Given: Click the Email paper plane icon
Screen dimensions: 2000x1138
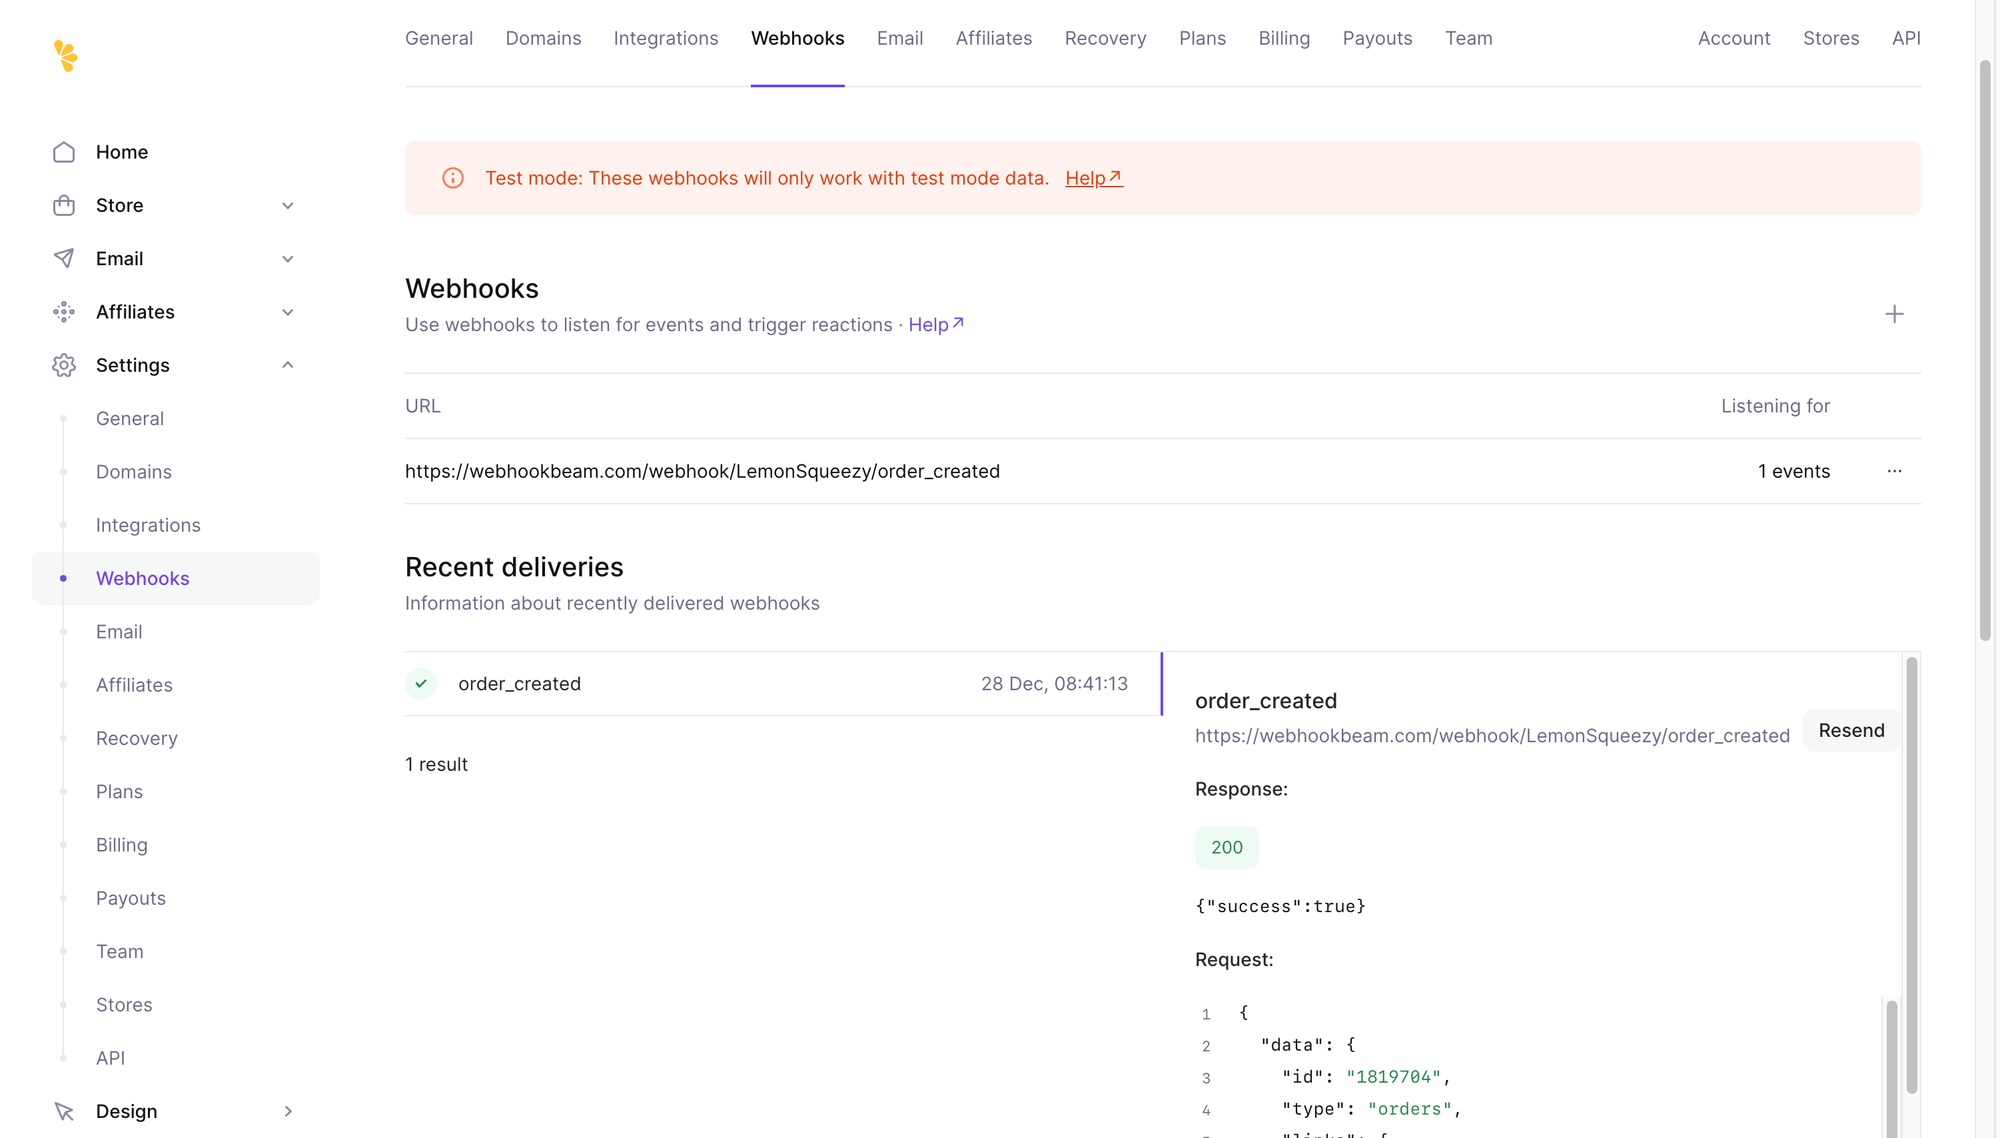Looking at the screenshot, I should pyautogui.click(x=64, y=258).
